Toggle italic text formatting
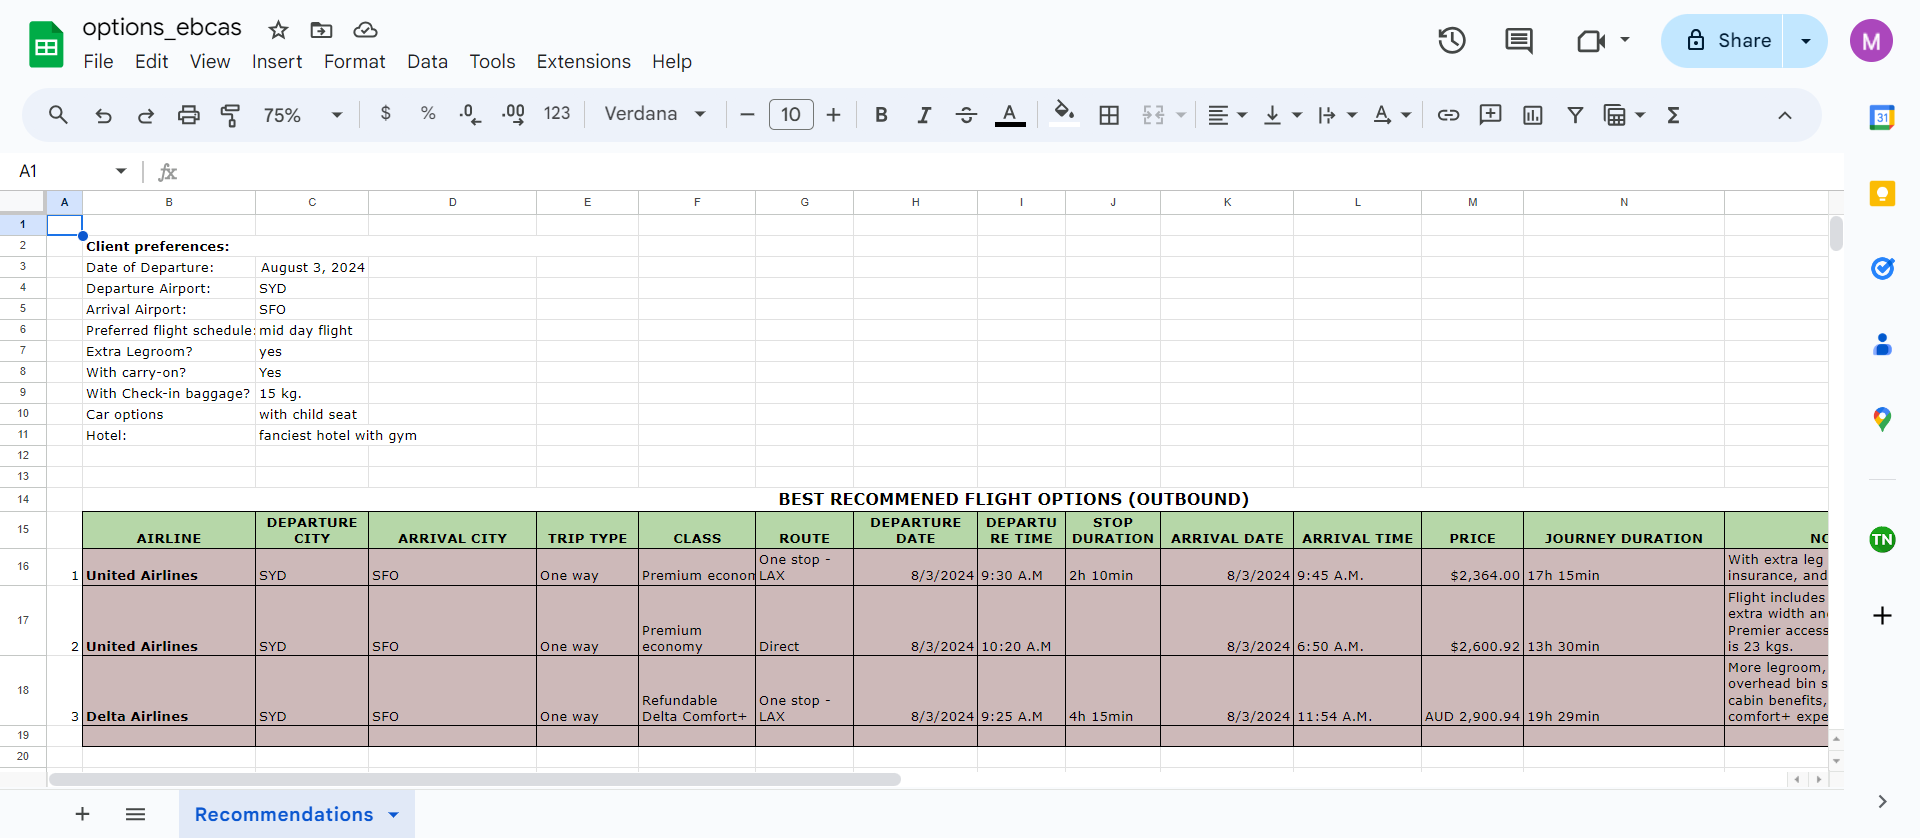The image size is (1920, 838). [x=924, y=115]
